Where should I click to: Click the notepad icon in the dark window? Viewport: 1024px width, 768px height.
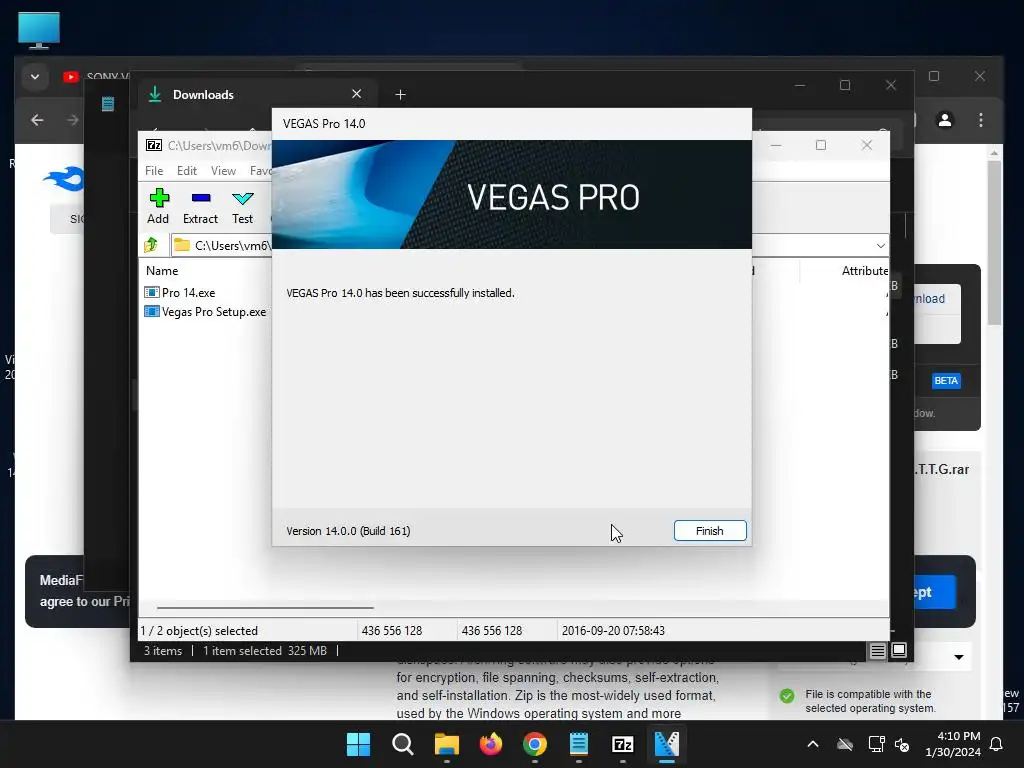pos(108,103)
